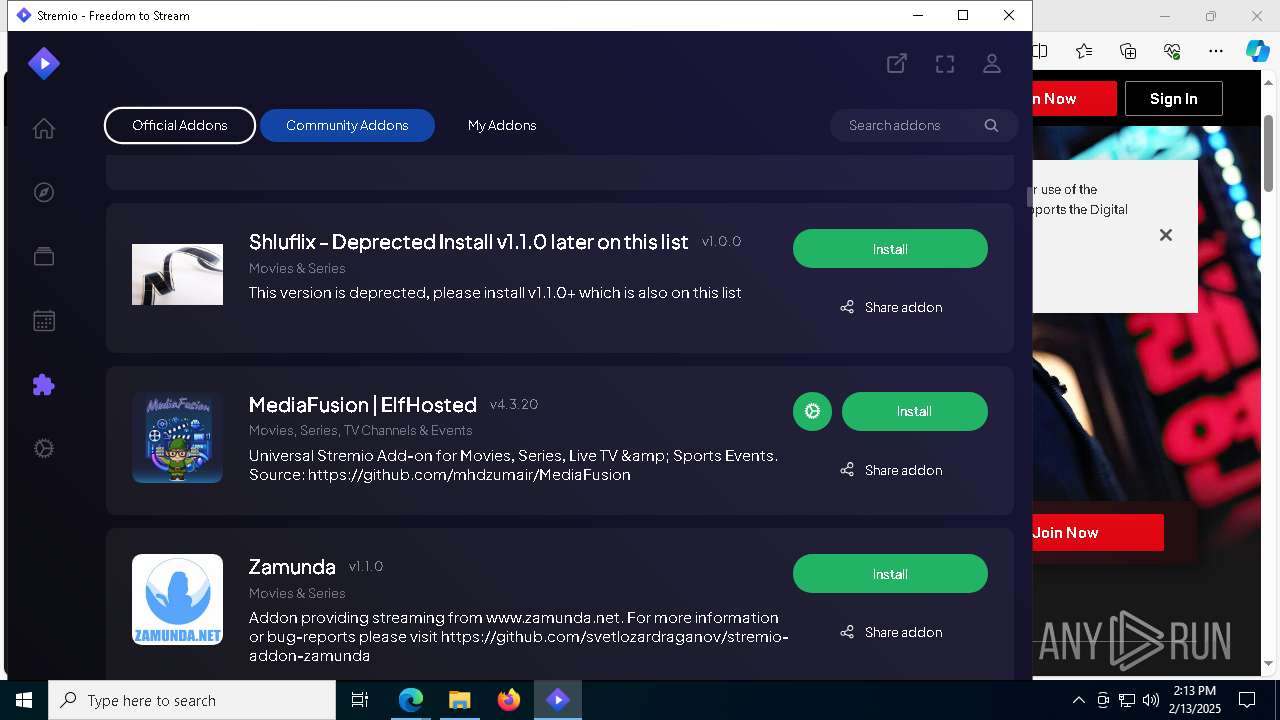Click the open-in-external-window icon in the top bar
This screenshot has width=1280, height=720.
pos(897,64)
